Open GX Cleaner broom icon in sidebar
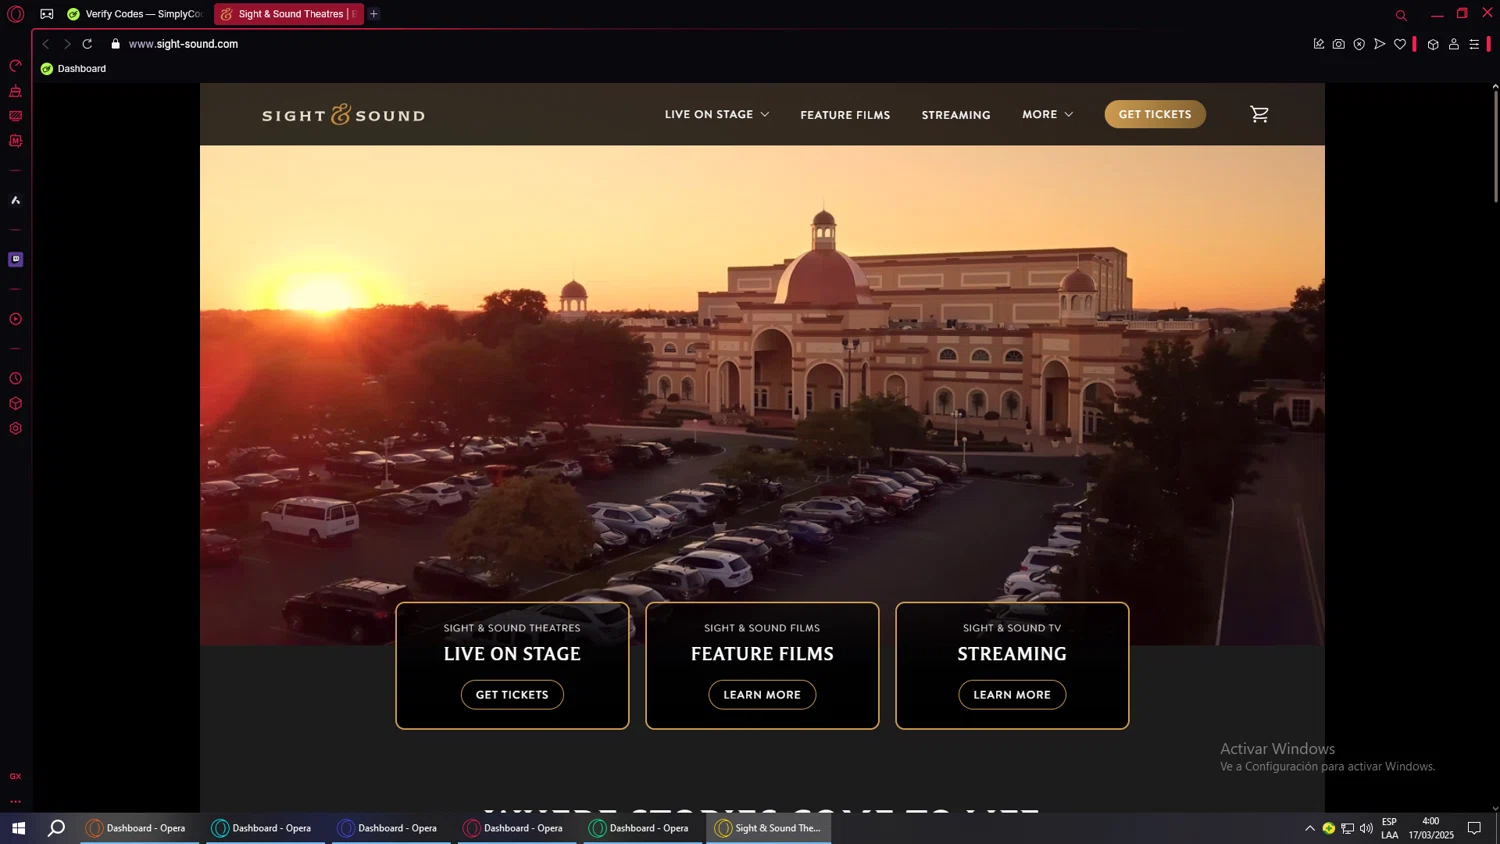1500x844 pixels. pos(15,91)
